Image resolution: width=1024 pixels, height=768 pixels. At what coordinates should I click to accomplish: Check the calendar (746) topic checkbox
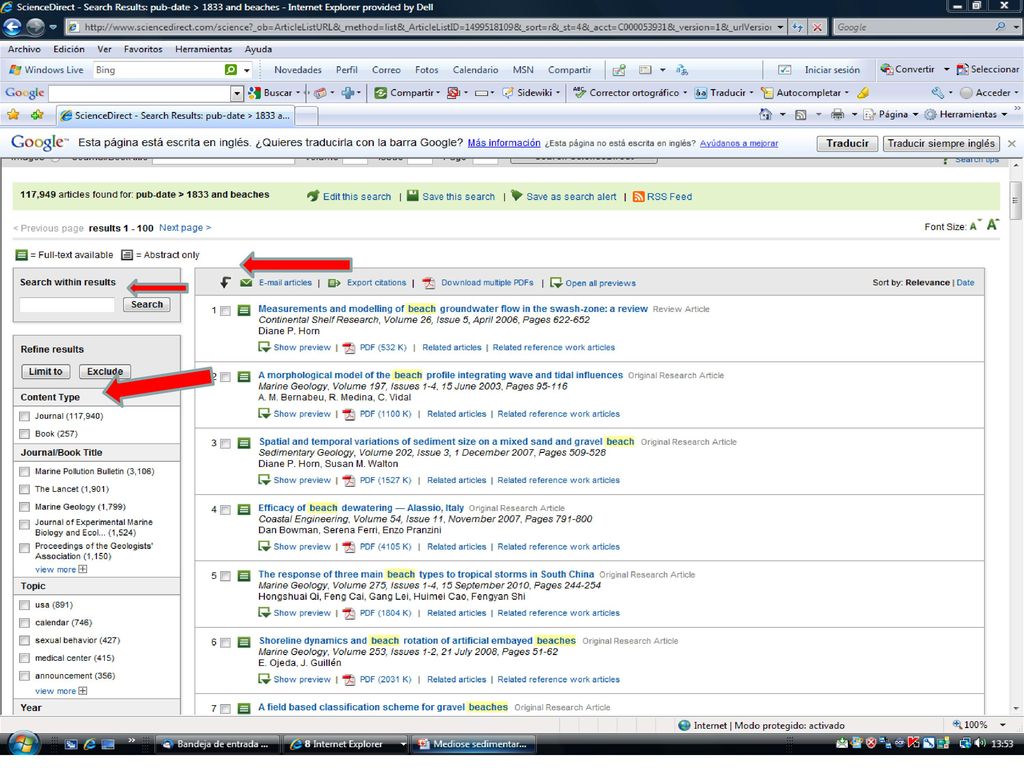(25, 623)
